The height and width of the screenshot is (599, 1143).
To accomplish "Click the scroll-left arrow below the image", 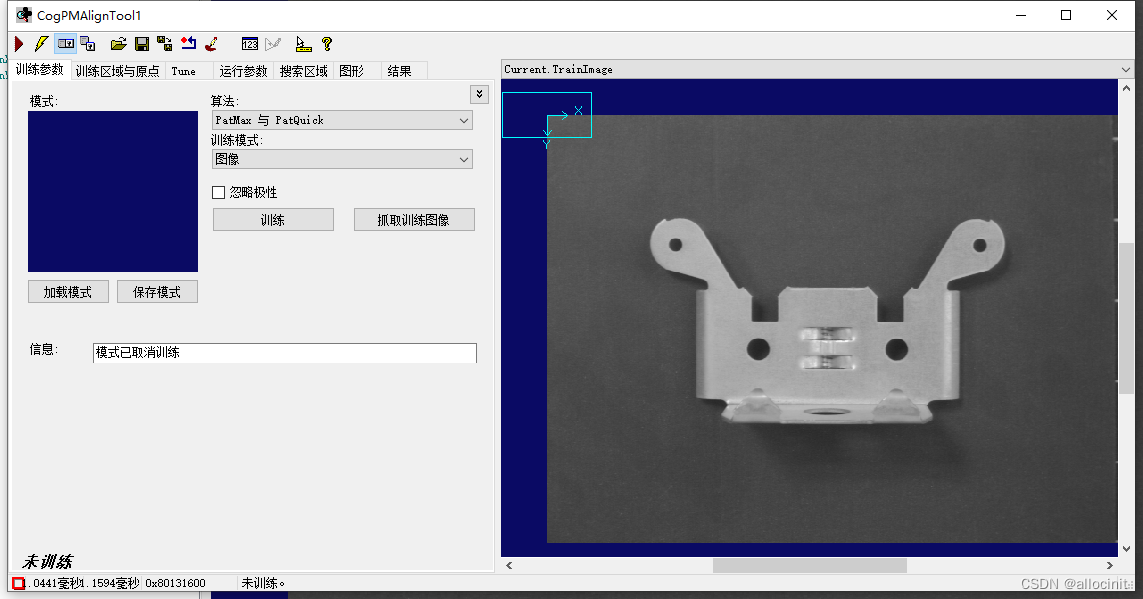I will point(509,565).
